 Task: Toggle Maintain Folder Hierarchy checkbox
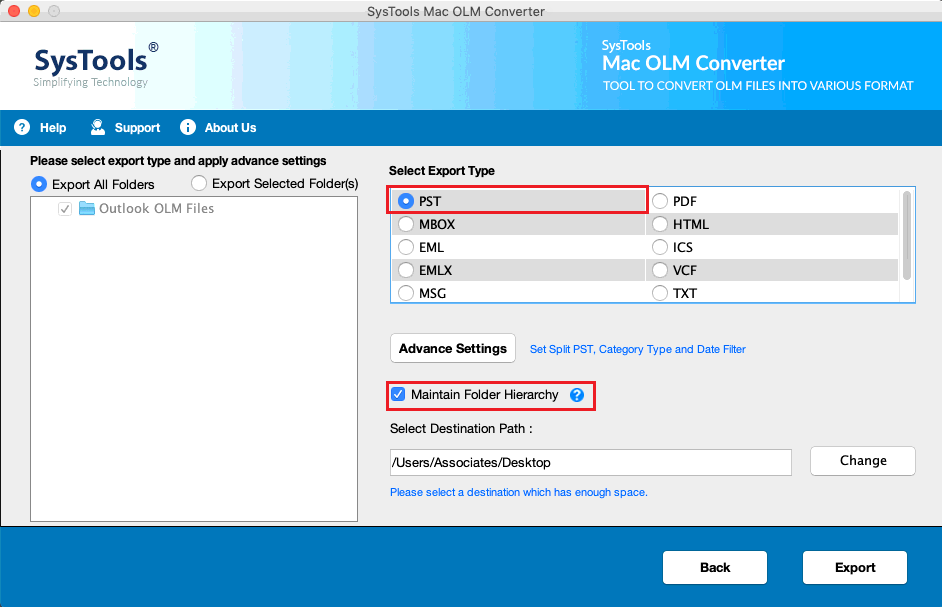[x=398, y=394]
